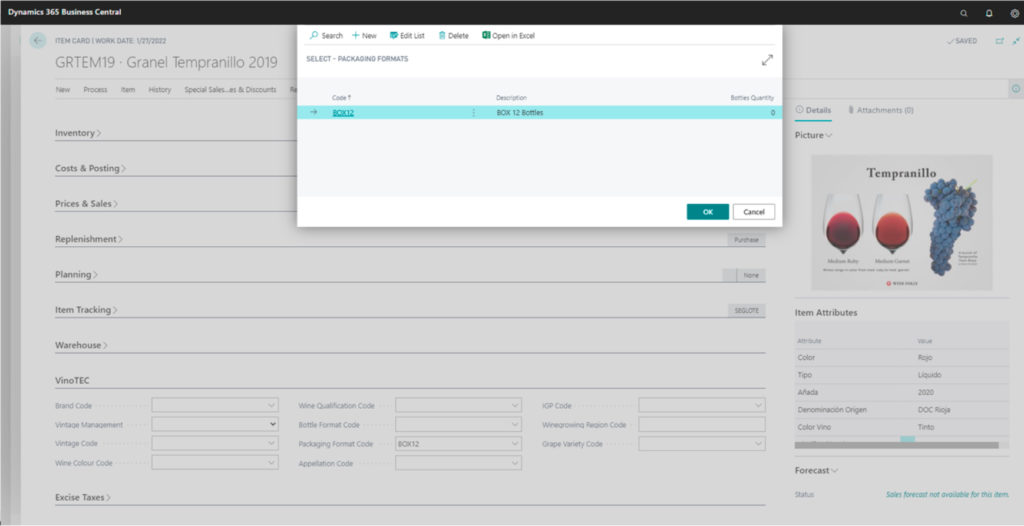Image resolution: width=1024 pixels, height=526 pixels.
Task: Expand the Prices & Sales section
Action: (x=86, y=203)
